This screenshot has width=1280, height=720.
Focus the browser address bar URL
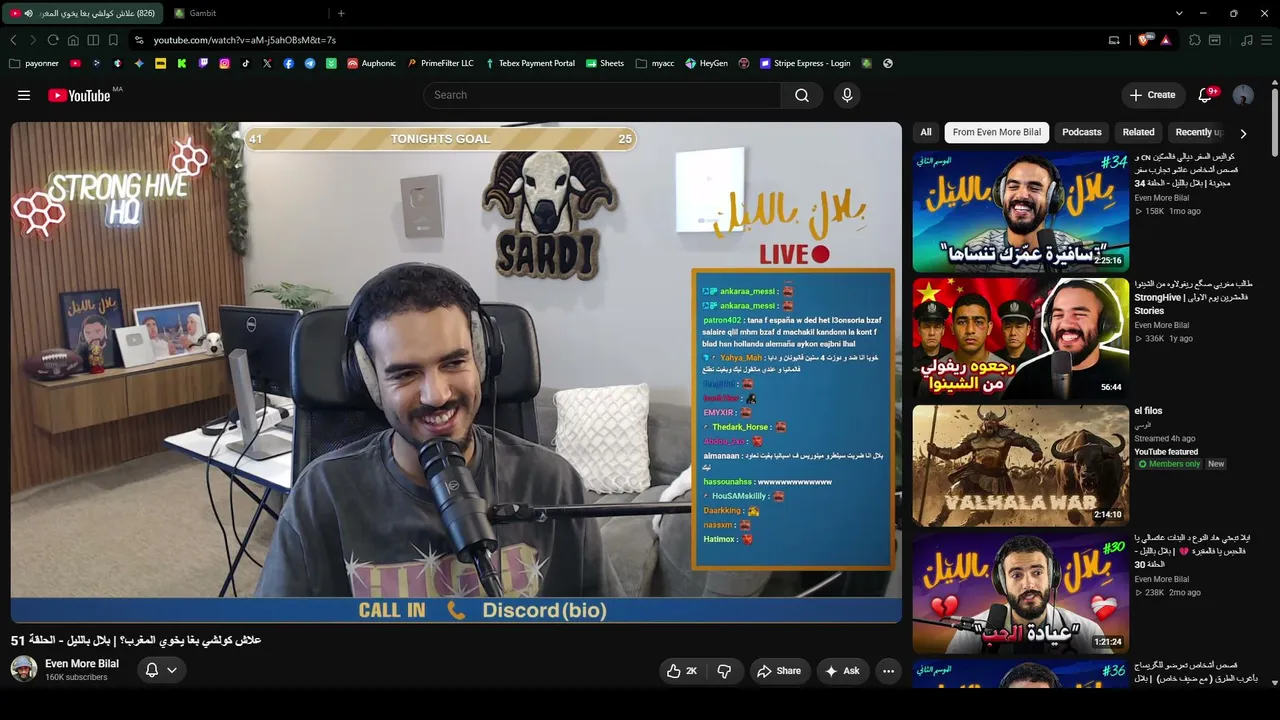click(245, 40)
